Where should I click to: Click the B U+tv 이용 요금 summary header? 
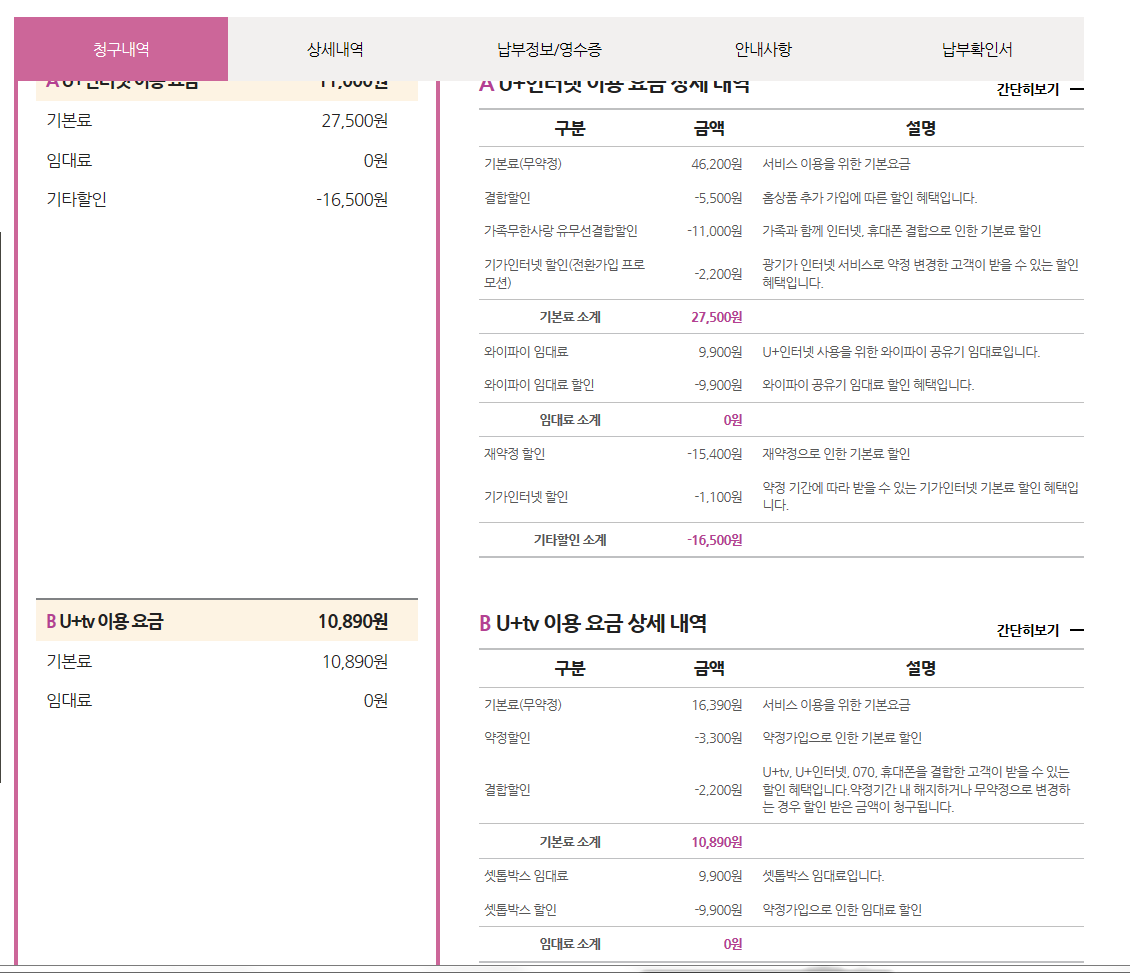(217, 621)
